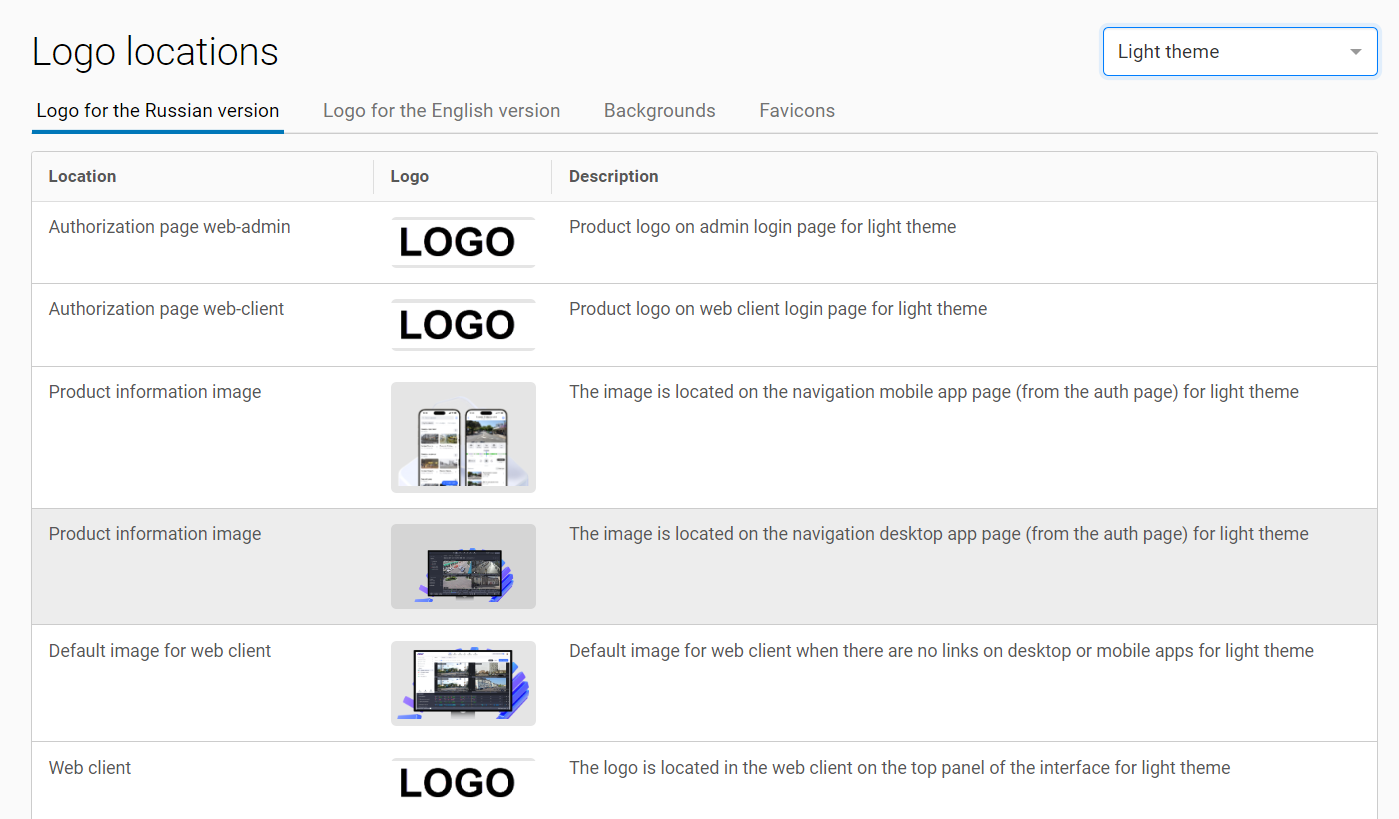Viewport: 1399px width, 819px height.
Task: Click the web-client authorization page logo thumbnail
Action: point(463,325)
